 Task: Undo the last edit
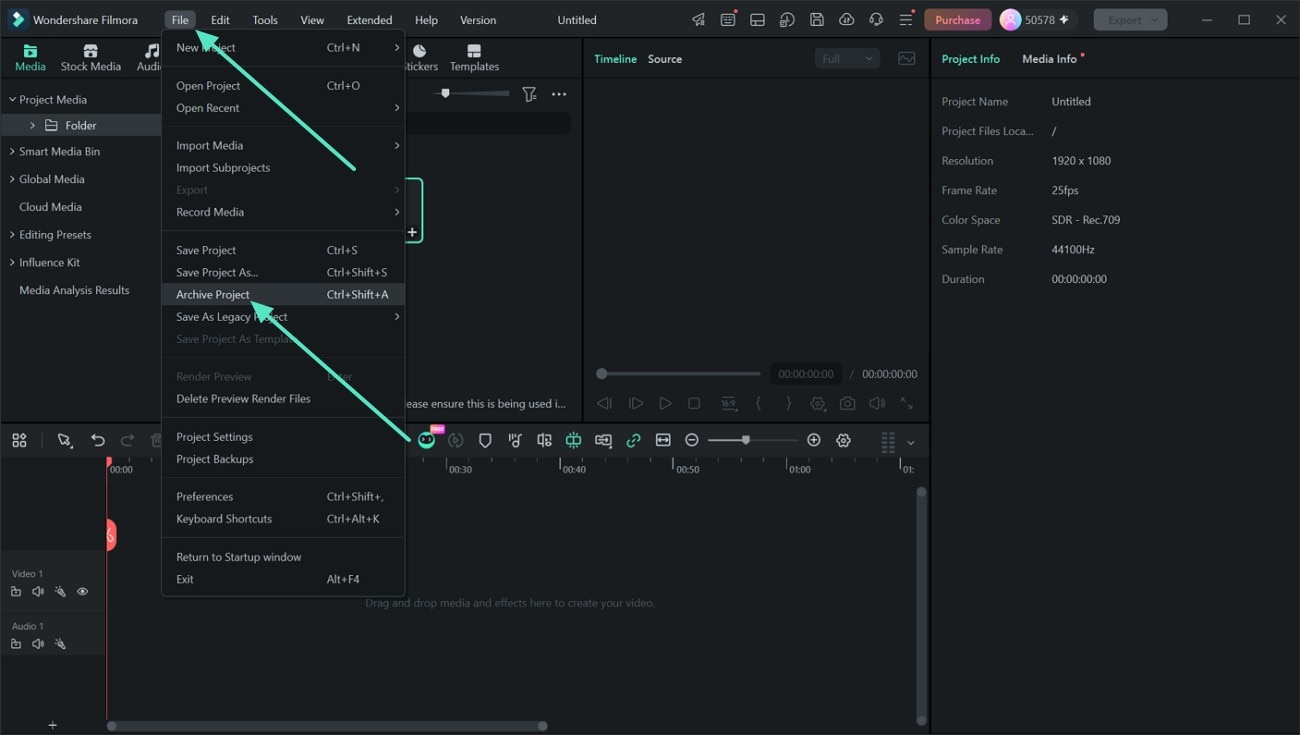[x=97, y=441]
